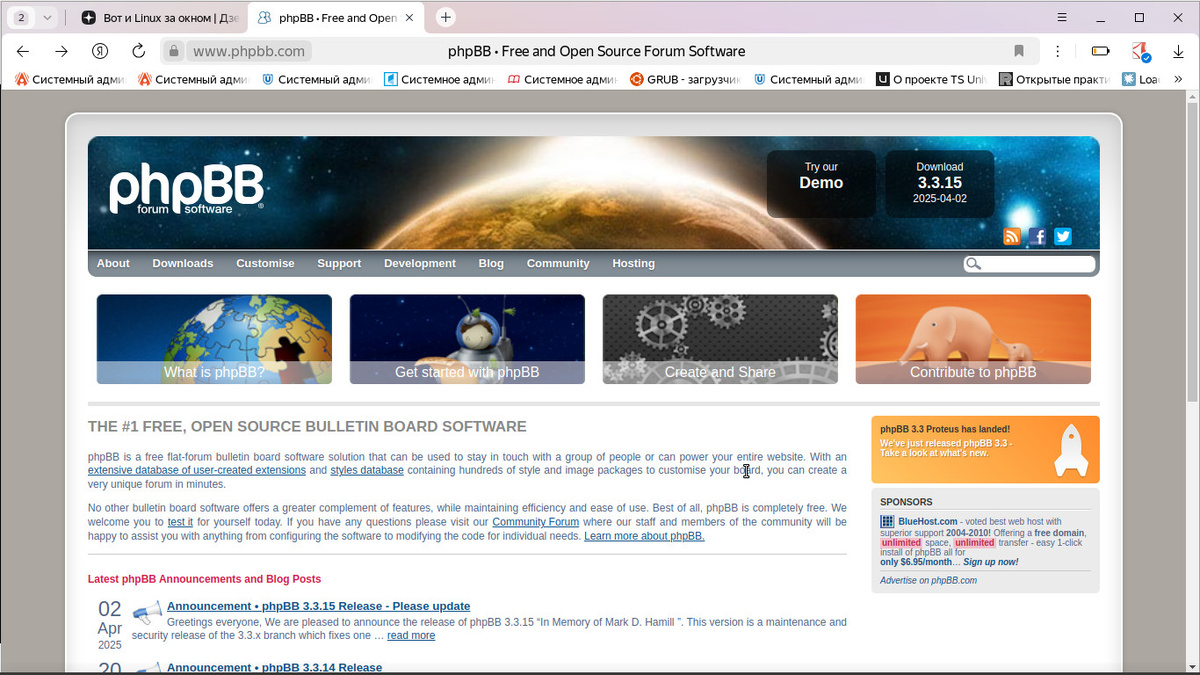Click the lock site-info icon

(173, 51)
